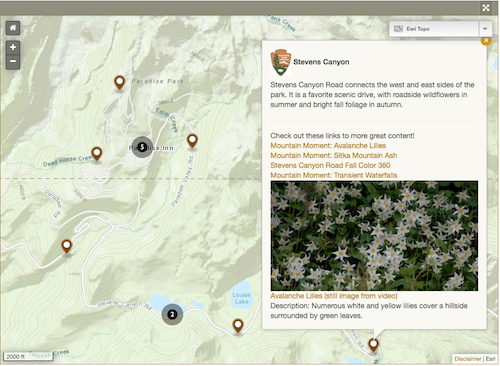Close the Stevens Canyon popup
500x366 pixels.
[x=486, y=41]
